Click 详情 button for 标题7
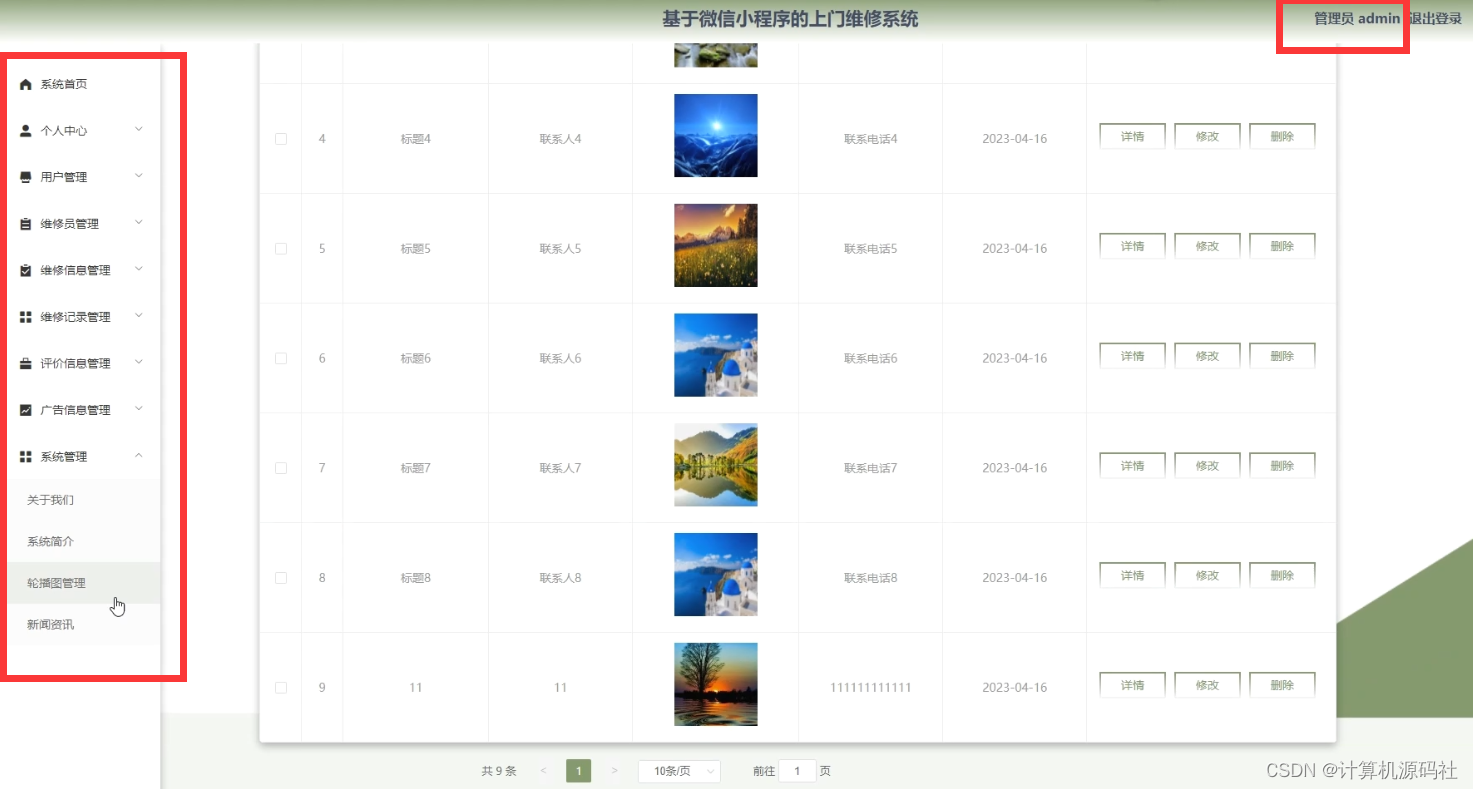 (1132, 466)
